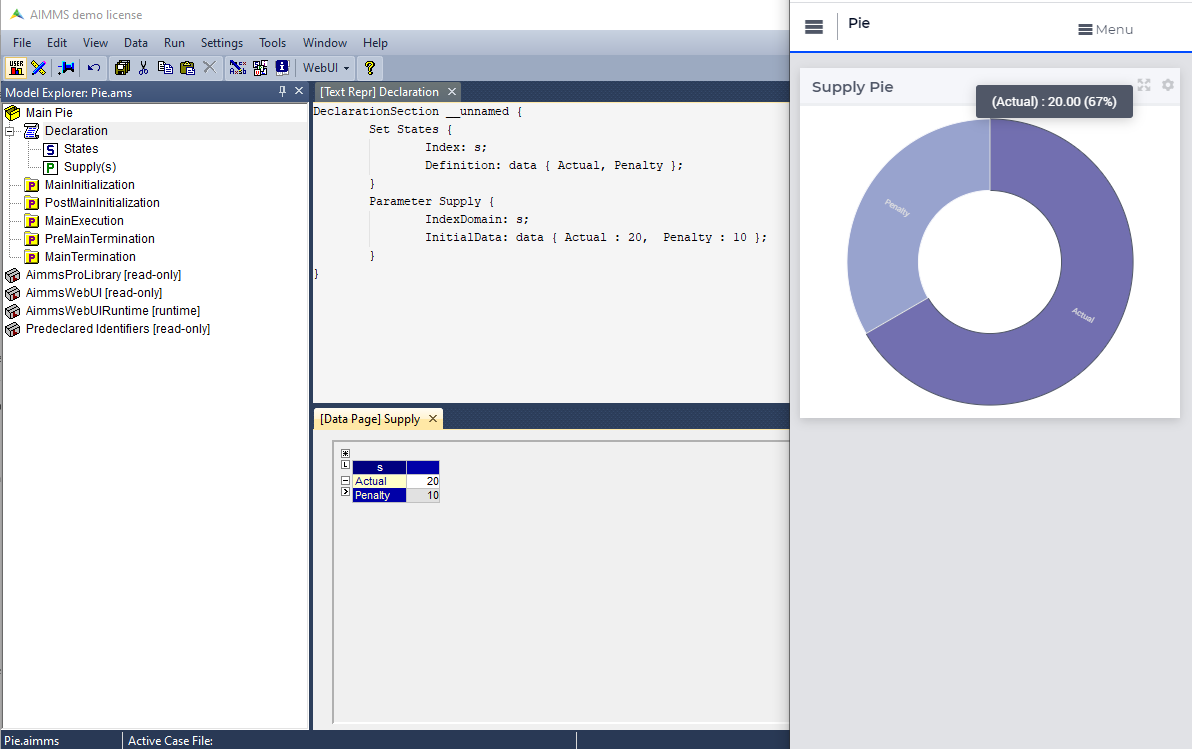This screenshot has height=749, width=1192.
Task: Click the grey X delete icon
Action: [x=209, y=68]
